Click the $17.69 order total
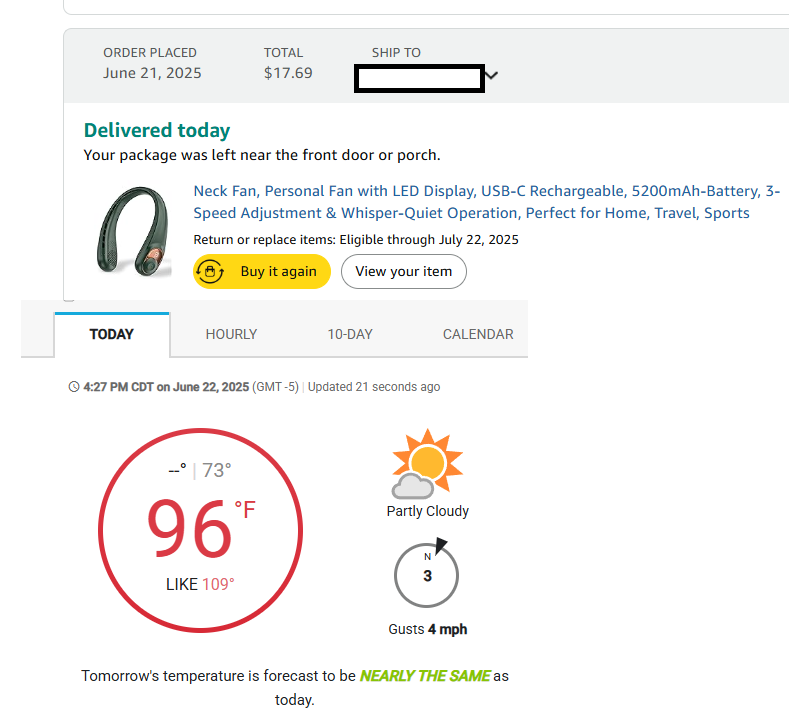 tap(288, 73)
